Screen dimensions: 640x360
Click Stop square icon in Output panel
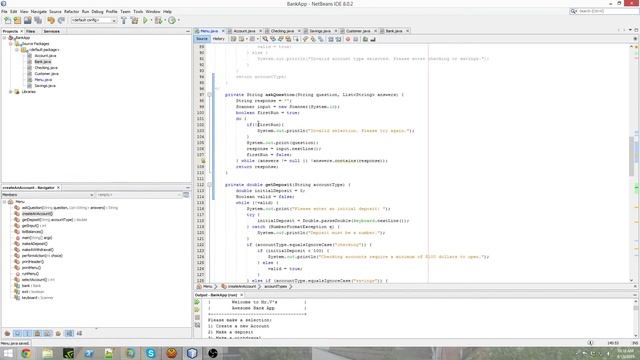tap(197, 318)
